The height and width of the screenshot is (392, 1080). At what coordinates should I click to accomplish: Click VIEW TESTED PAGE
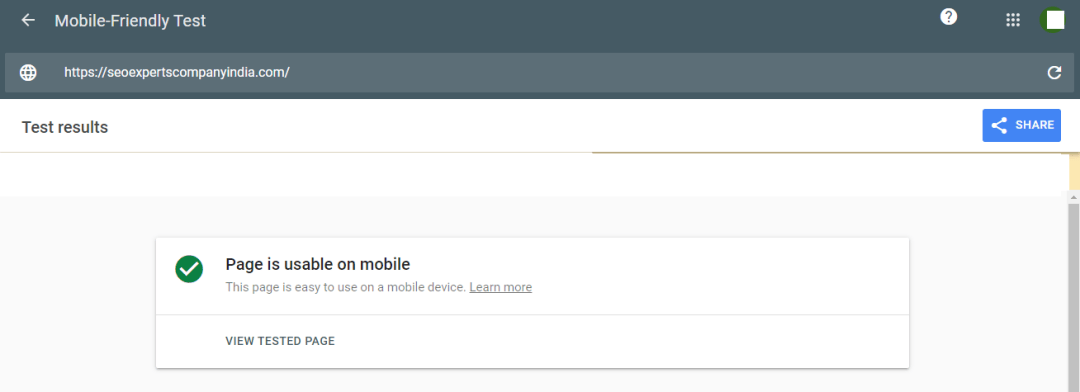click(x=280, y=341)
